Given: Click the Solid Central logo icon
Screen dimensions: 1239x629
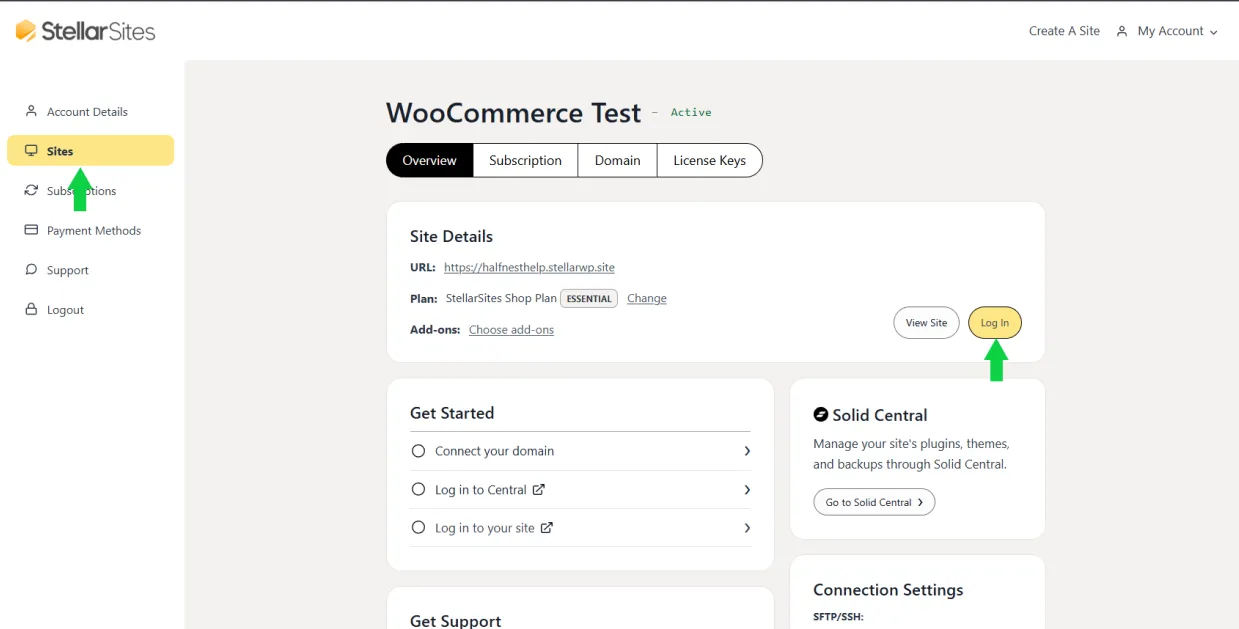Looking at the screenshot, I should pos(822,414).
